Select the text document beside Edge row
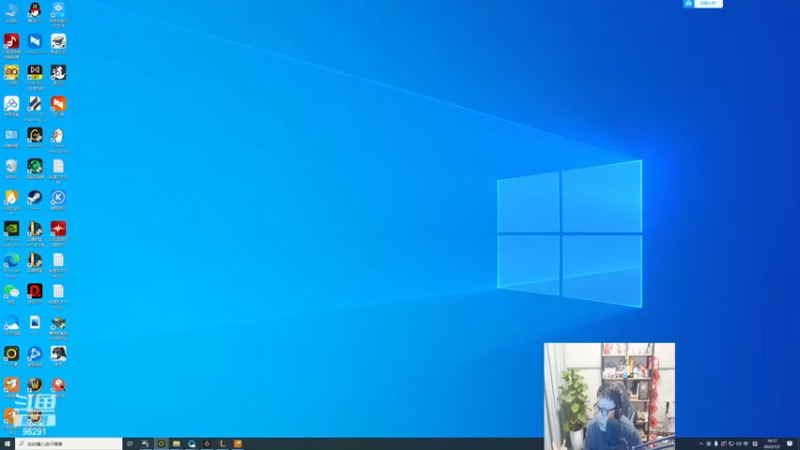 58,261
